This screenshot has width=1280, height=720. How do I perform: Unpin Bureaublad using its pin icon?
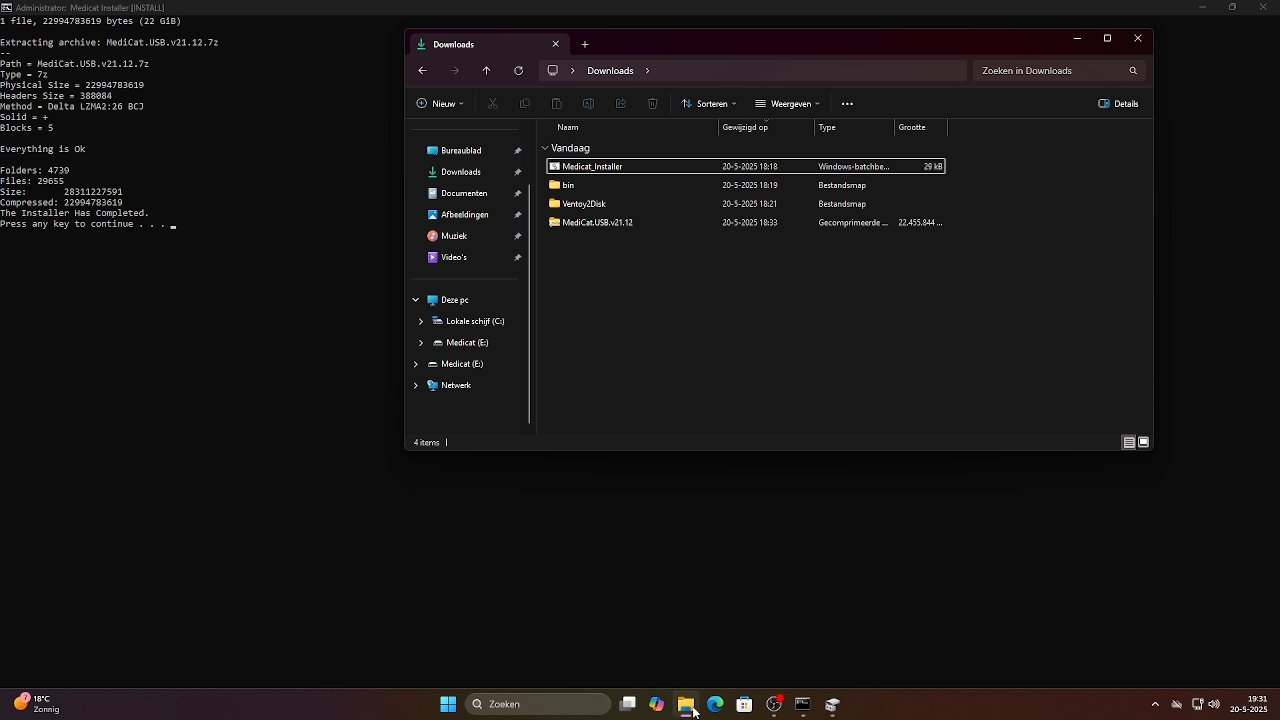[518, 151]
